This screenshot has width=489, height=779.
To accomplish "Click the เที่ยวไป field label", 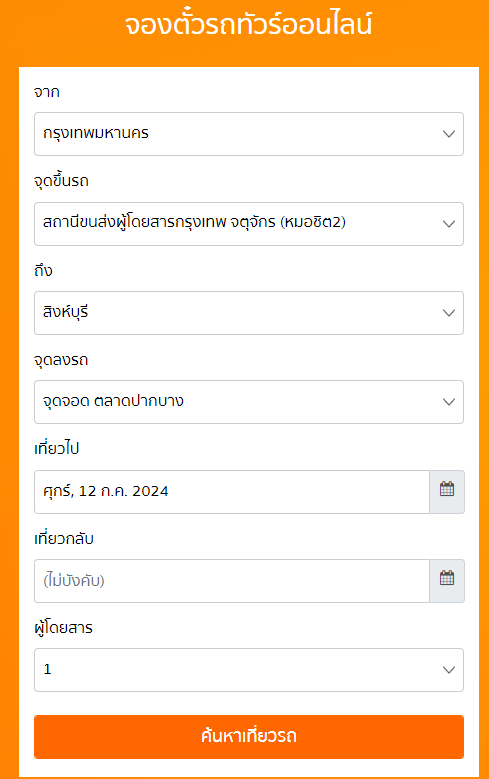I will [56, 449].
